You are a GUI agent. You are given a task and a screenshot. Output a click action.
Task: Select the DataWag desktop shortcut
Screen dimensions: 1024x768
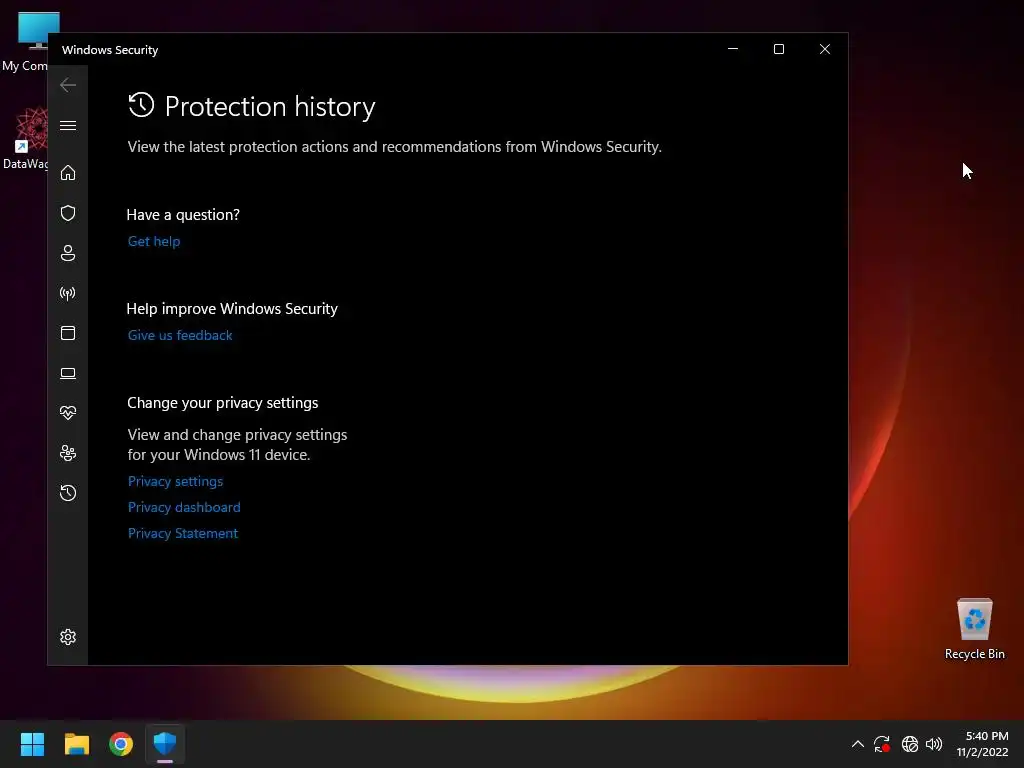tap(26, 138)
